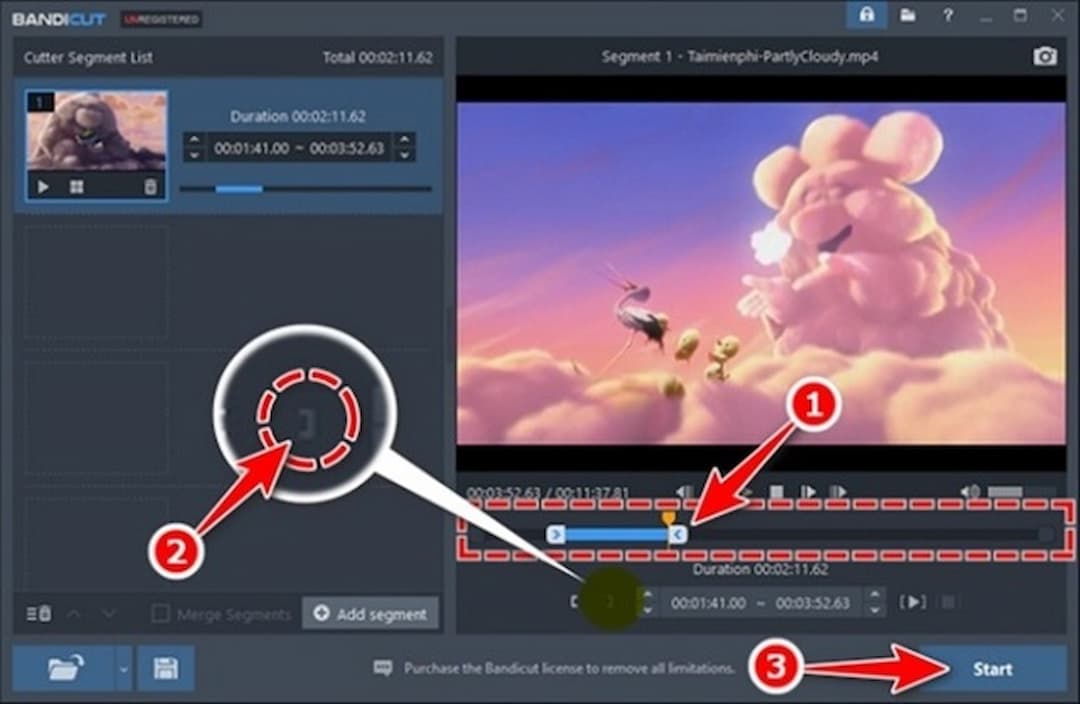Increase segment 1 end time in list
The width and height of the screenshot is (1080, 704).
[405, 140]
